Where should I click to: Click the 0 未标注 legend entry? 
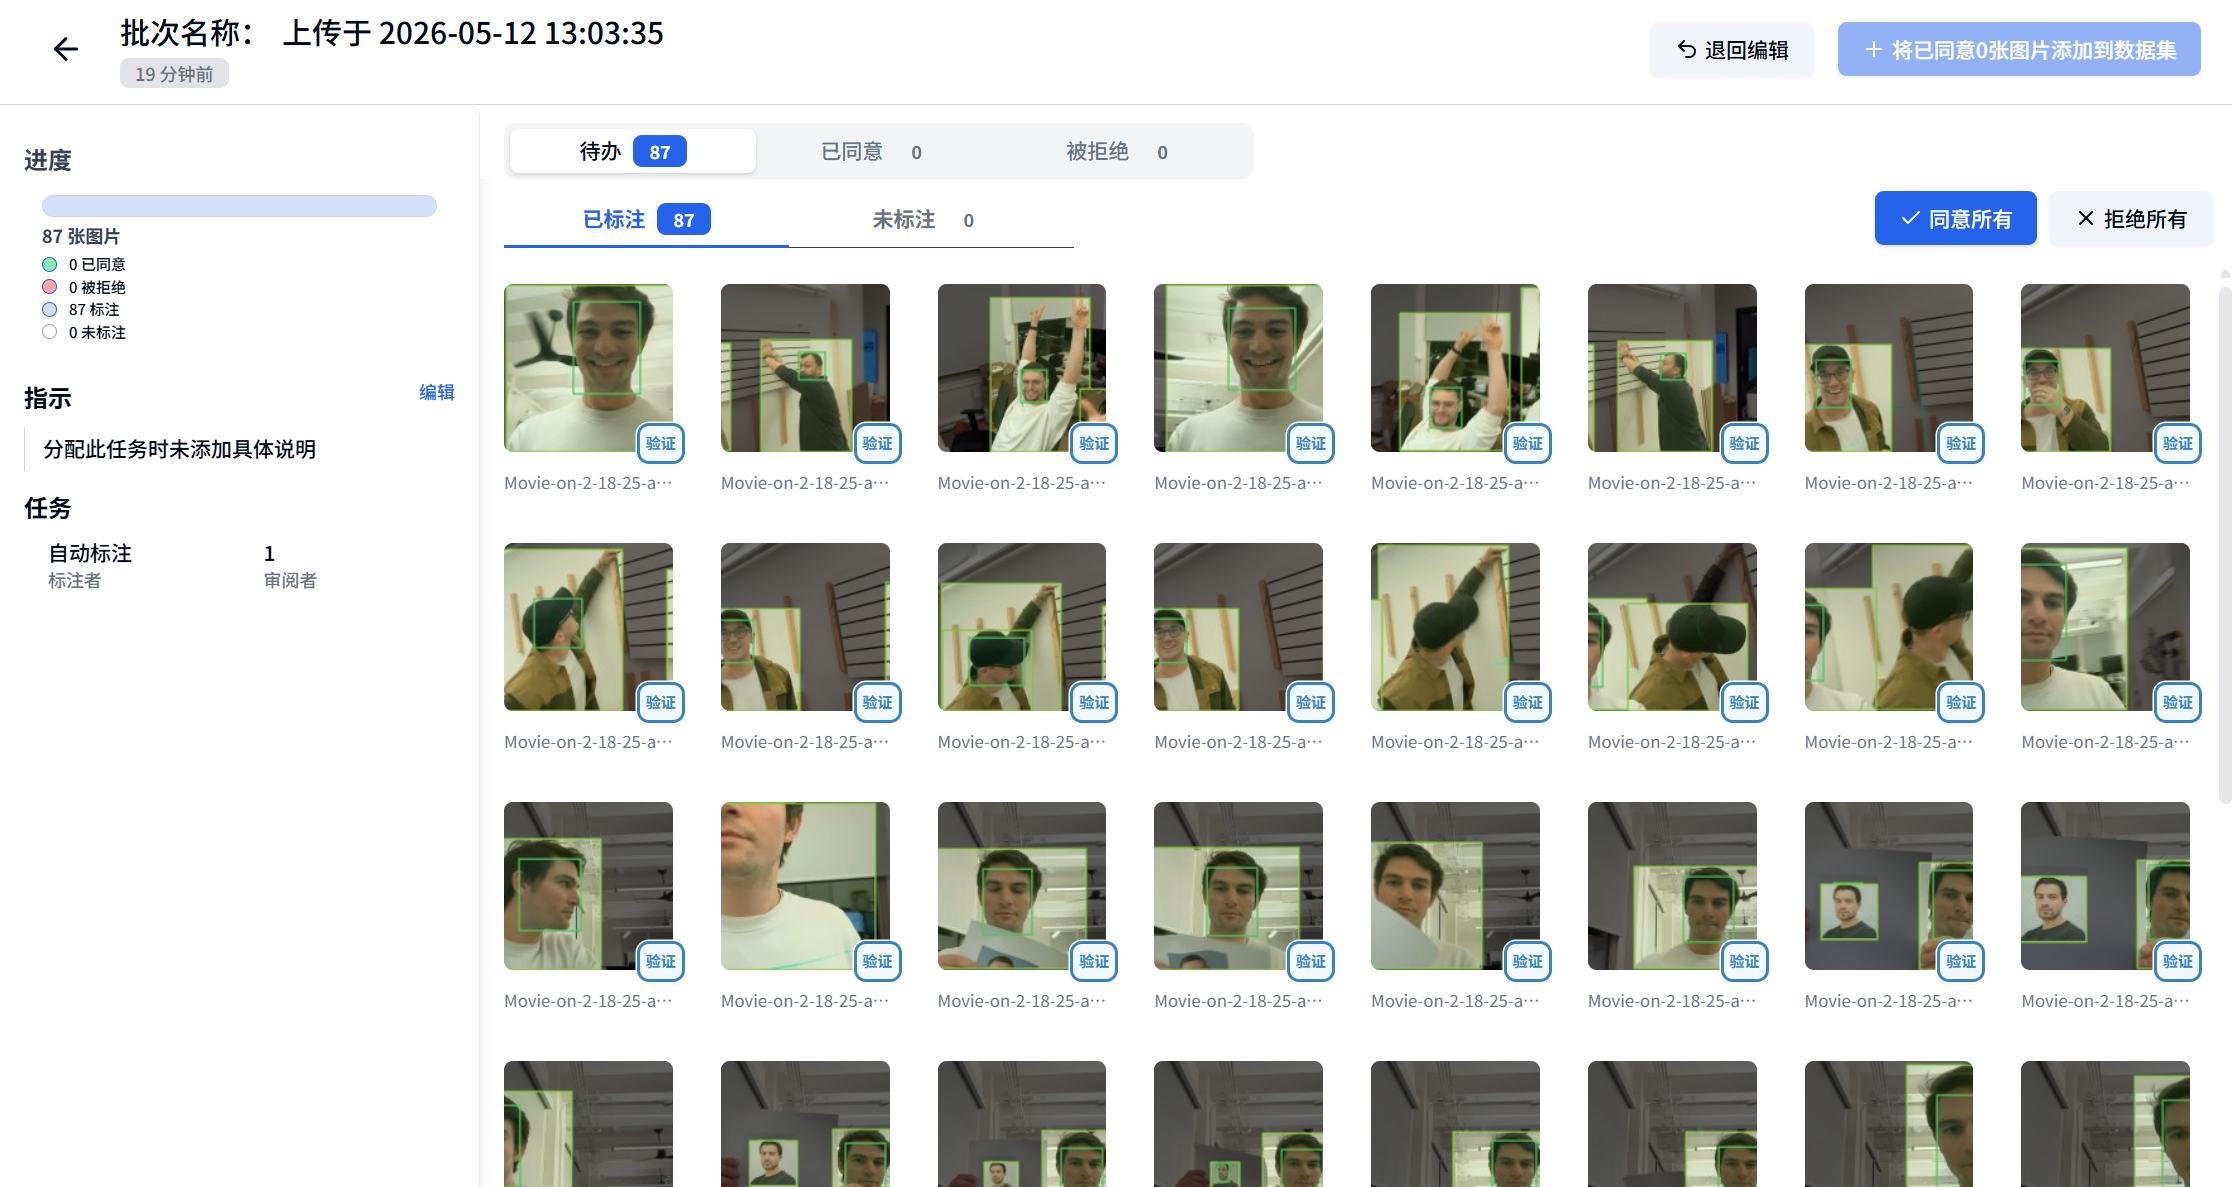[x=84, y=332]
